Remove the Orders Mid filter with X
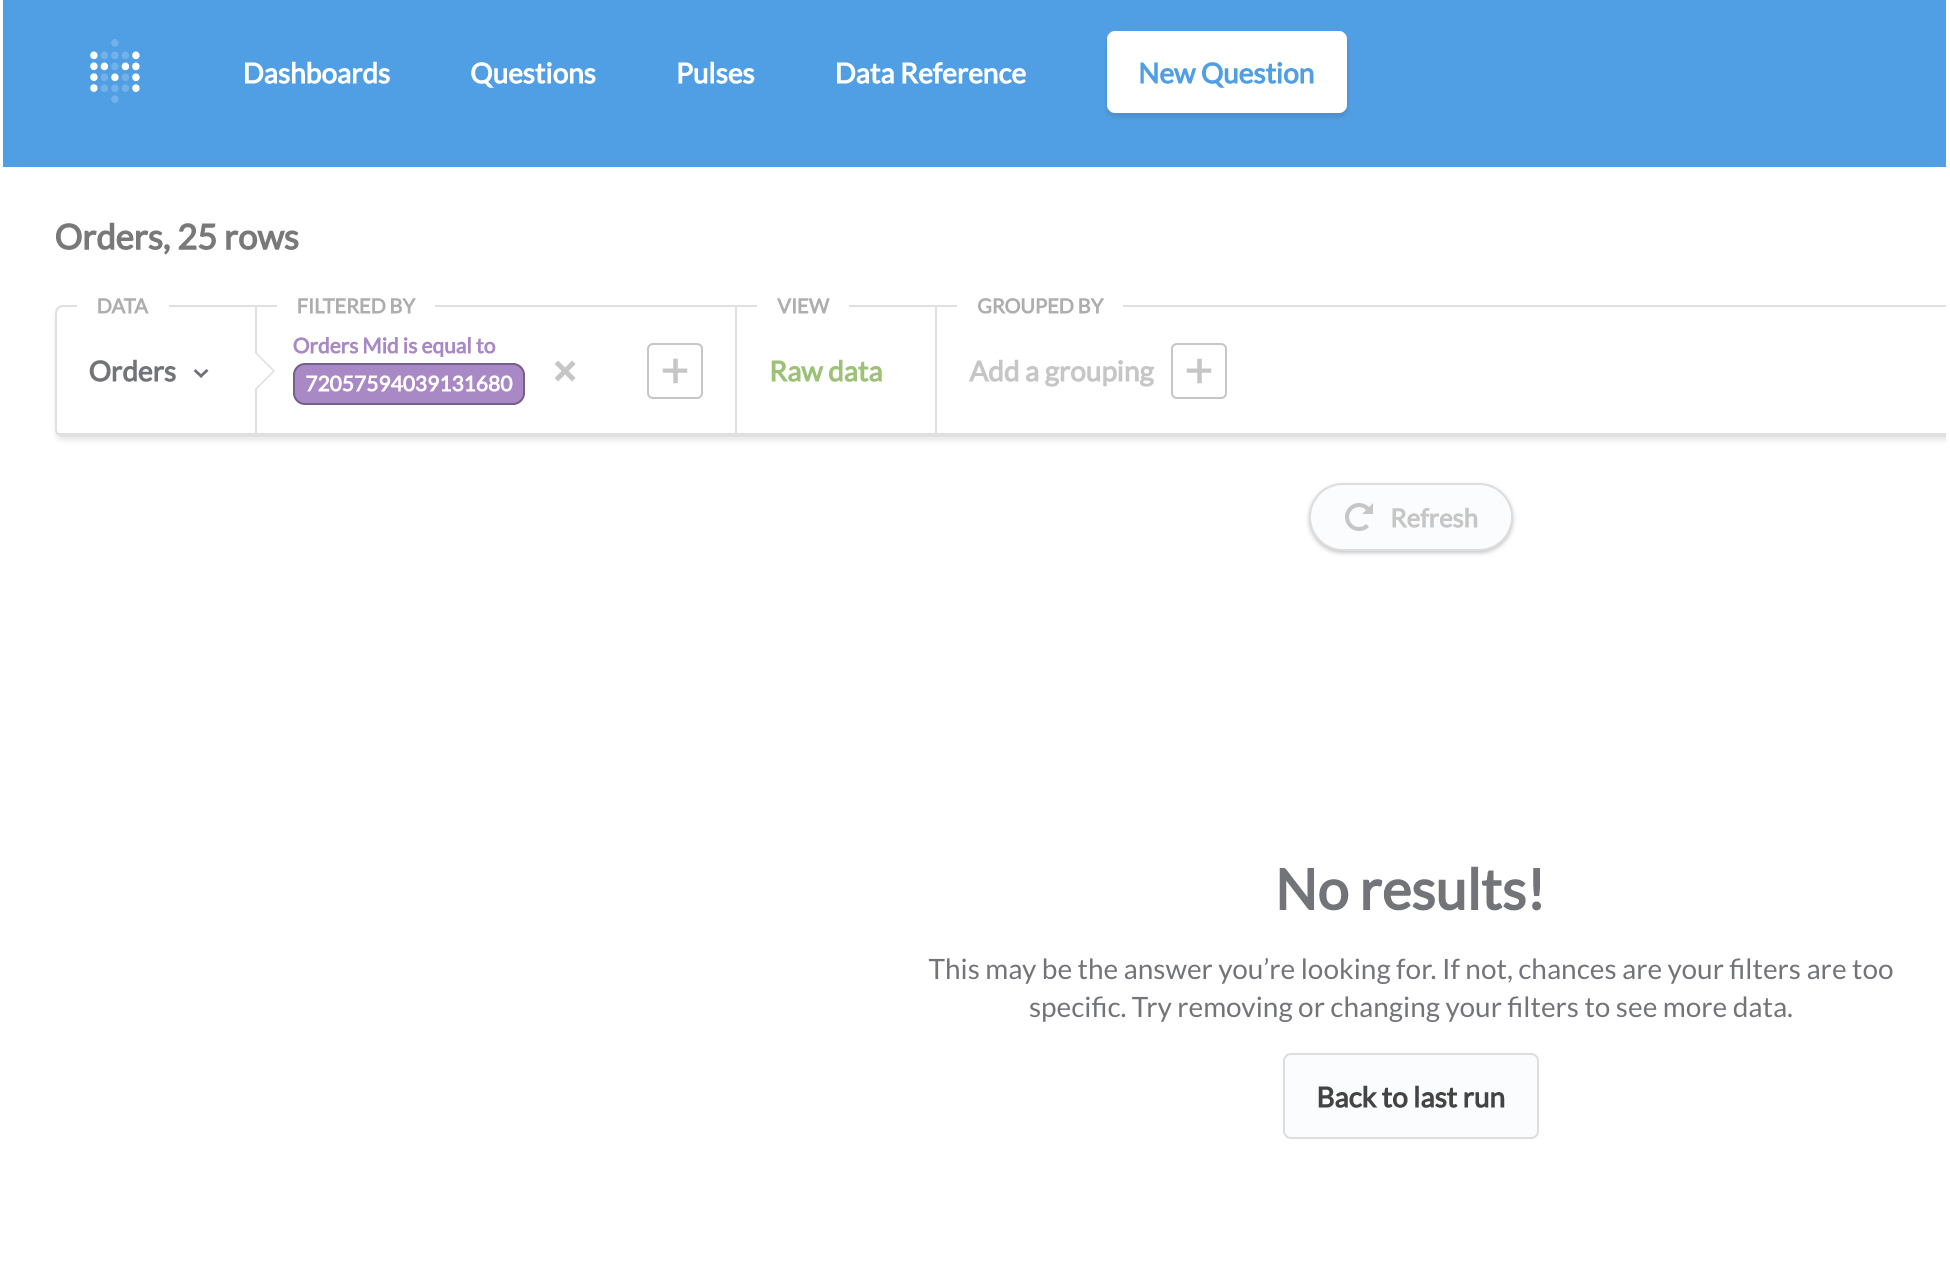 565,371
